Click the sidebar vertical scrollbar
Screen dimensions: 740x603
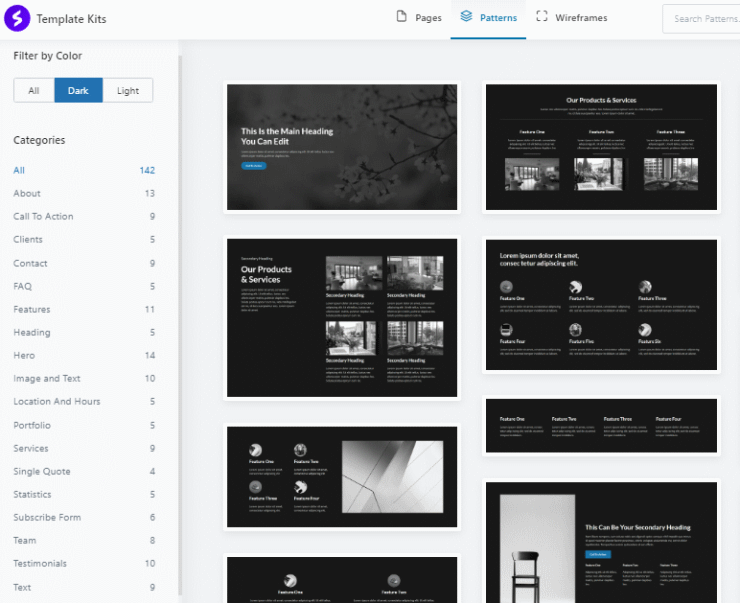pyautogui.click(x=180, y=326)
